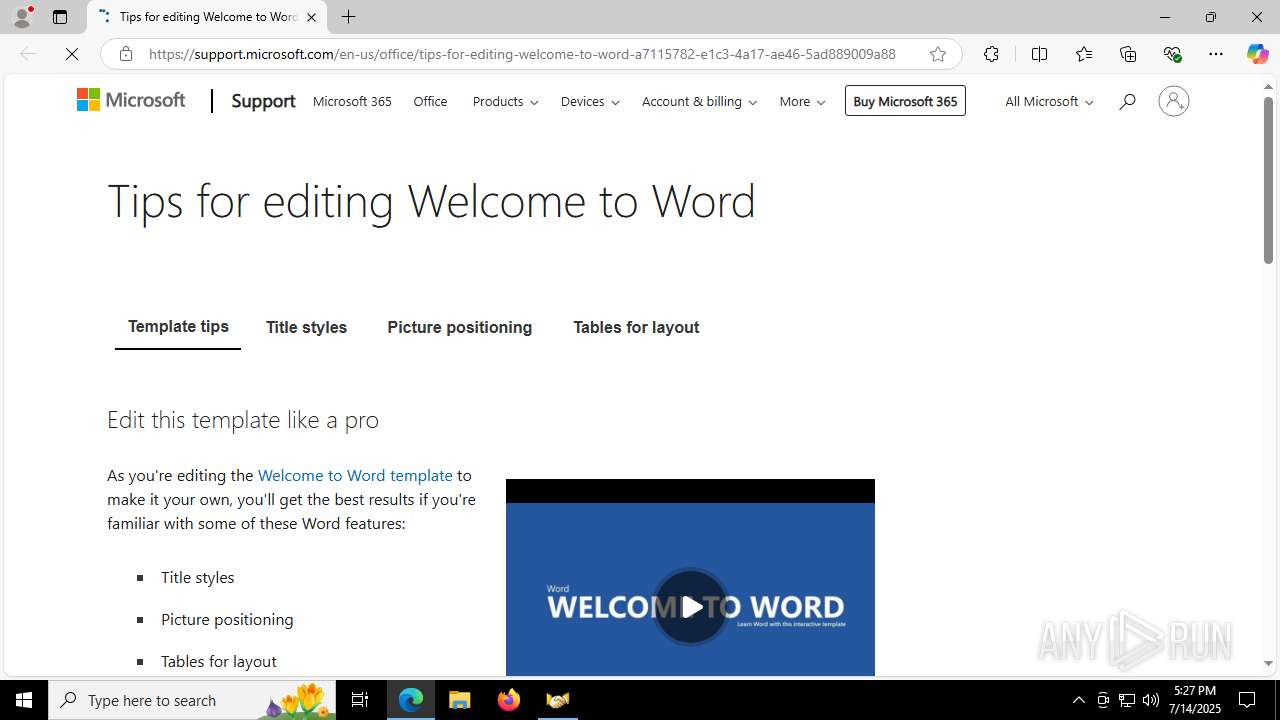The image size is (1280, 720).
Task: Expand the Account & billing dropdown
Action: [699, 101]
